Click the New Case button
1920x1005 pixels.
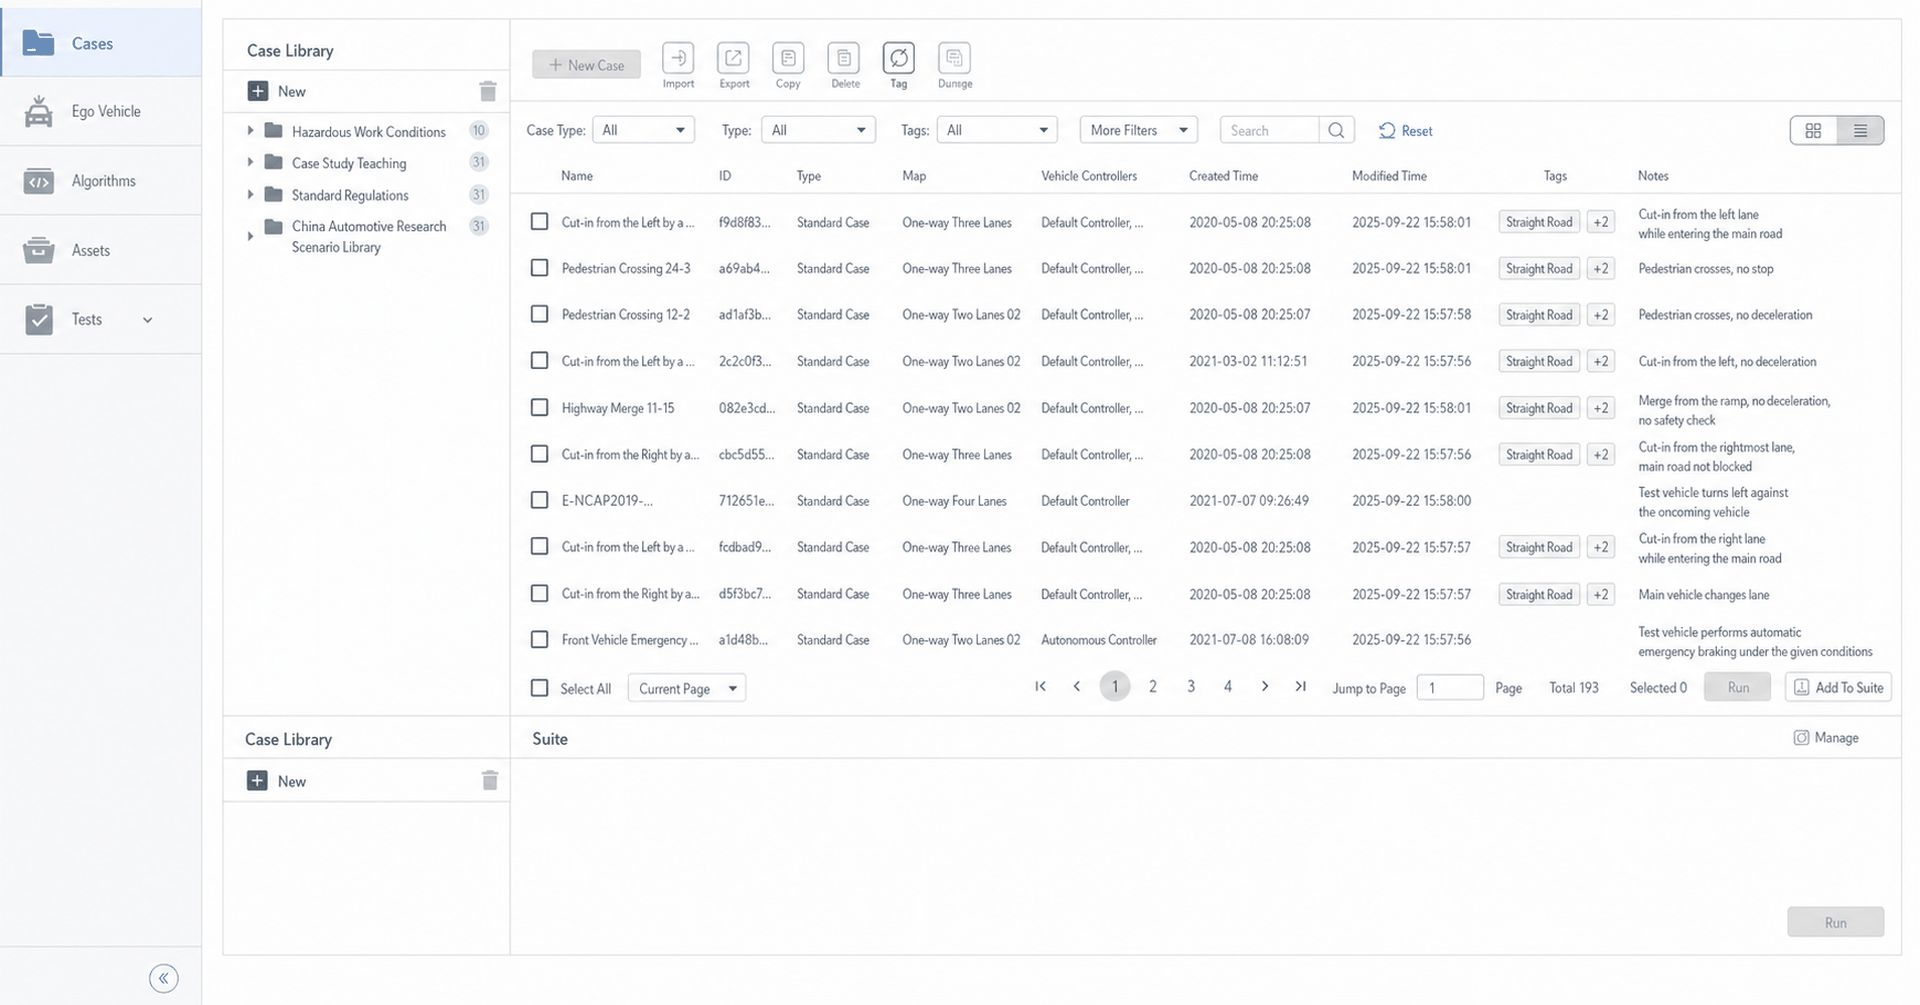586,65
